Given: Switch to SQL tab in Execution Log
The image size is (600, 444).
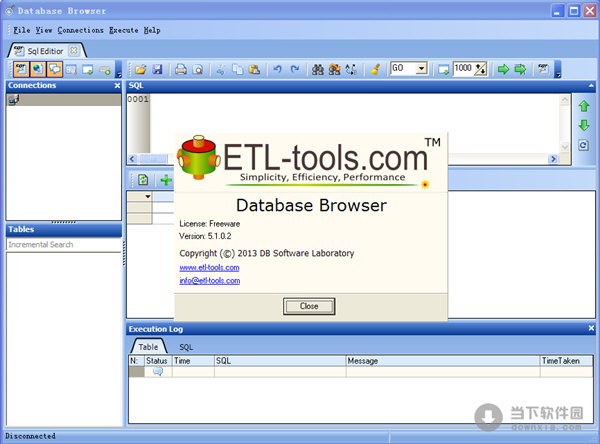Looking at the screenshot, I should pyautogui.click(x=186, y=347).
